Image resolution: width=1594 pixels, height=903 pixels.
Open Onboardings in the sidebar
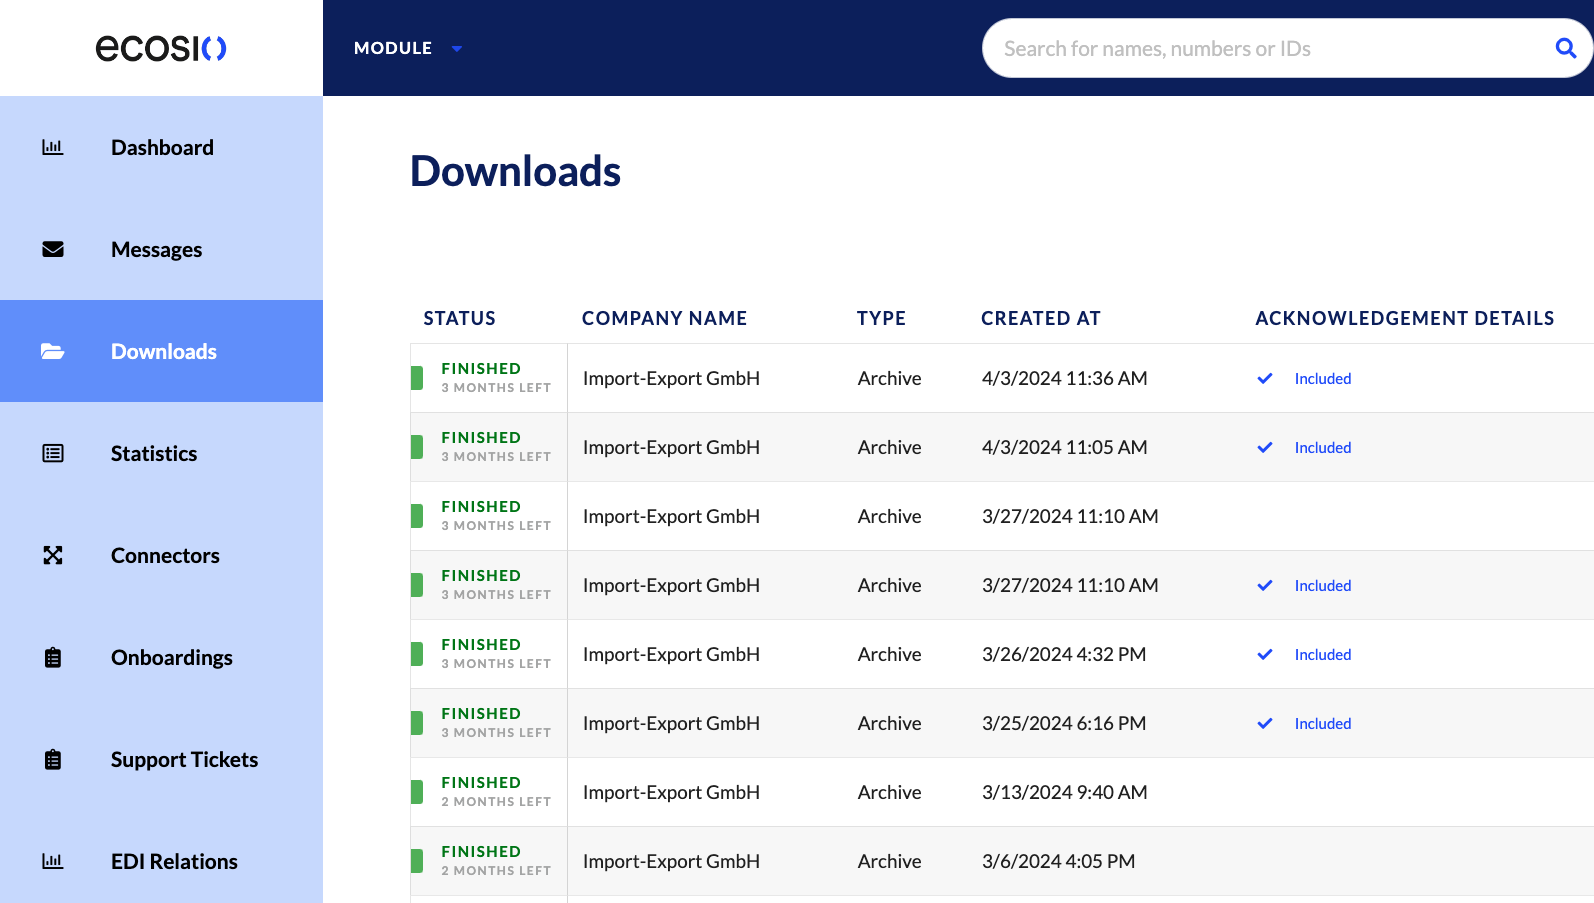point(161,657)
